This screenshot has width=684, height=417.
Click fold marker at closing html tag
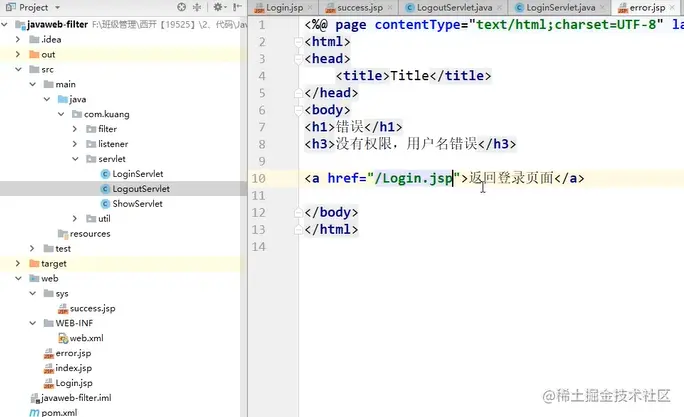click(x=298, y=229)
